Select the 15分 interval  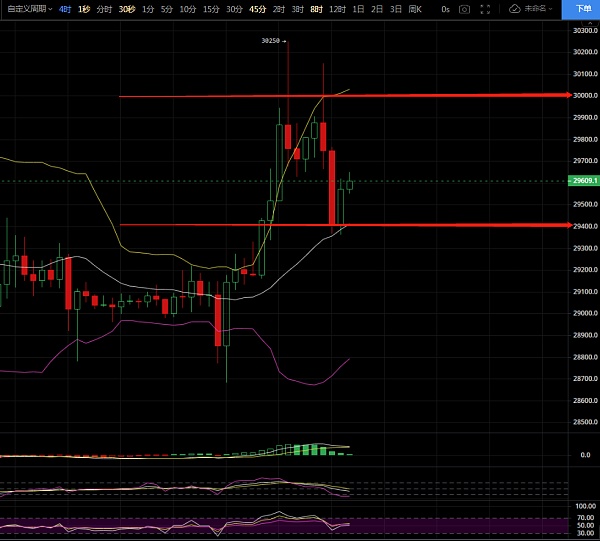(x=211, y=9)
